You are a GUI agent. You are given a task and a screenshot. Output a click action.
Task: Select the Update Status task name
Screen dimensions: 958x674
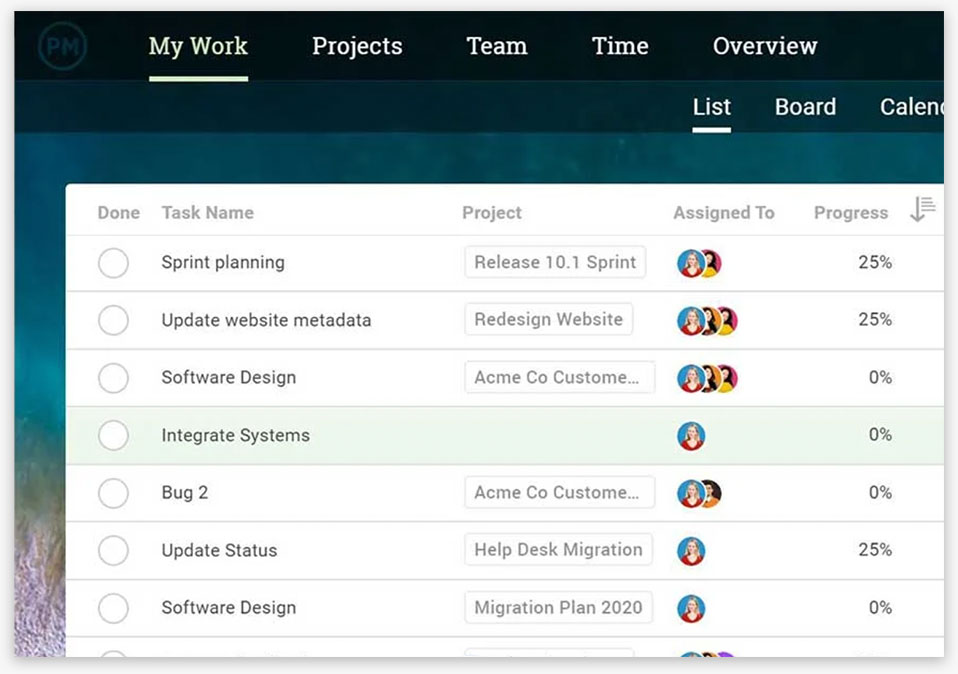219,550
